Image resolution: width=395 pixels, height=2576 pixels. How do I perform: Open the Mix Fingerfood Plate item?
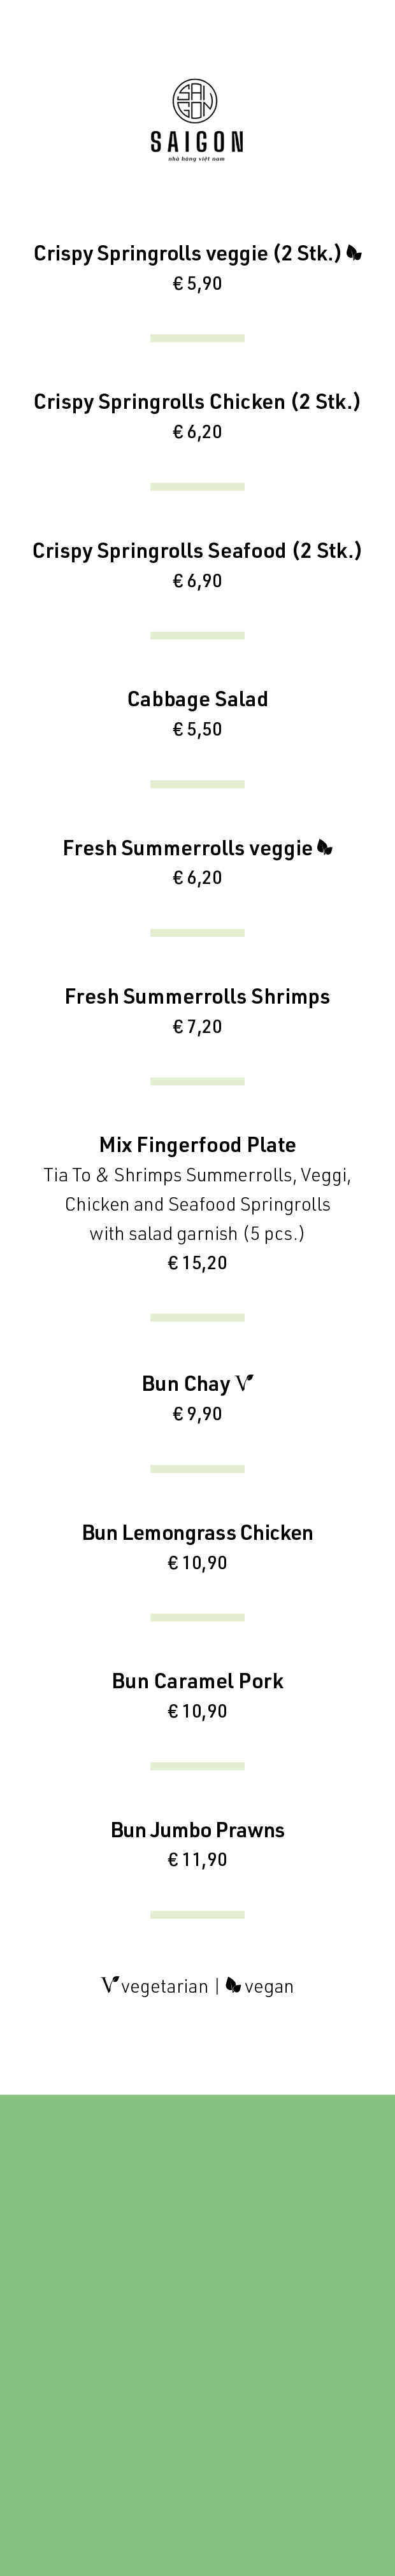coord(197,1145)
